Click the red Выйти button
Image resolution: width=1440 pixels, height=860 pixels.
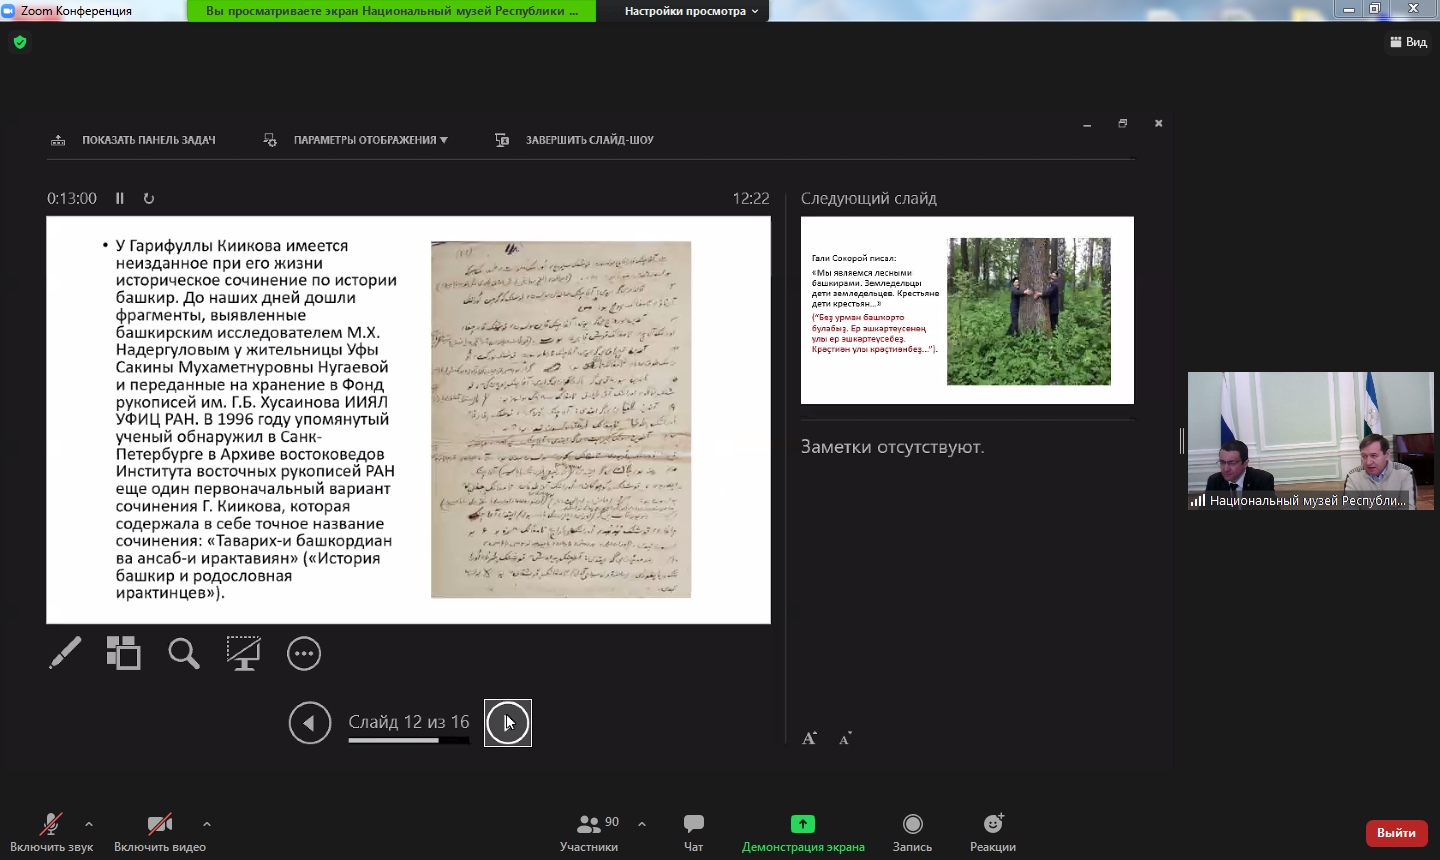pyautogui.click(x=1396, y=833)
